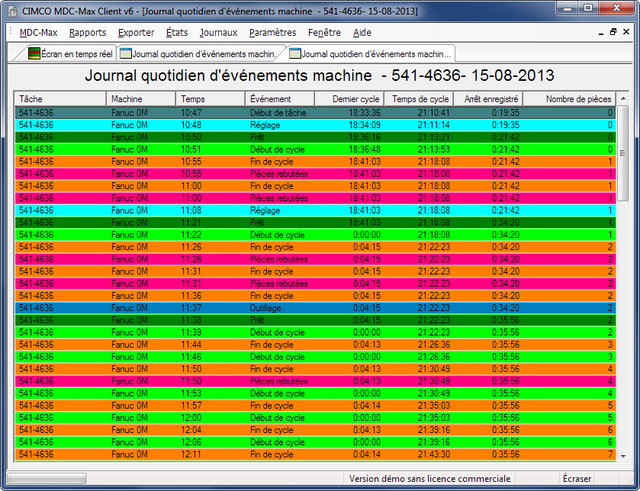Image resolution: width=640 pixels, height=491 pixels.
Task: Select the 11:37 Outillage row
Action: tap(315, 308)
